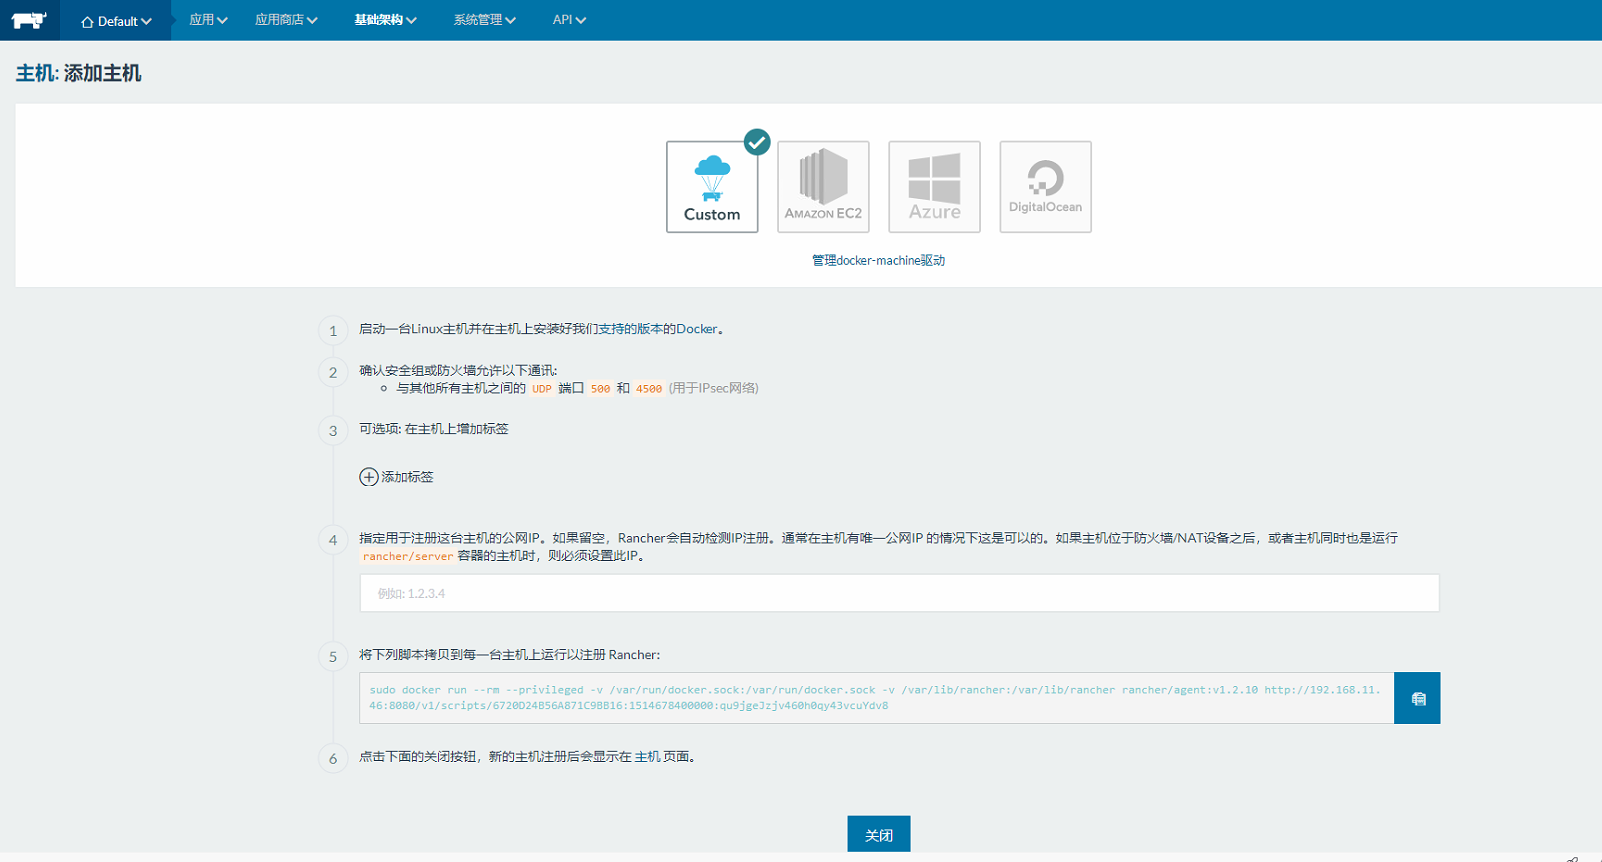The height and width of the screenshot is (862, 1602).
Task: Pick the DigitalOcean driver tile
Action: pos(1045,187)
